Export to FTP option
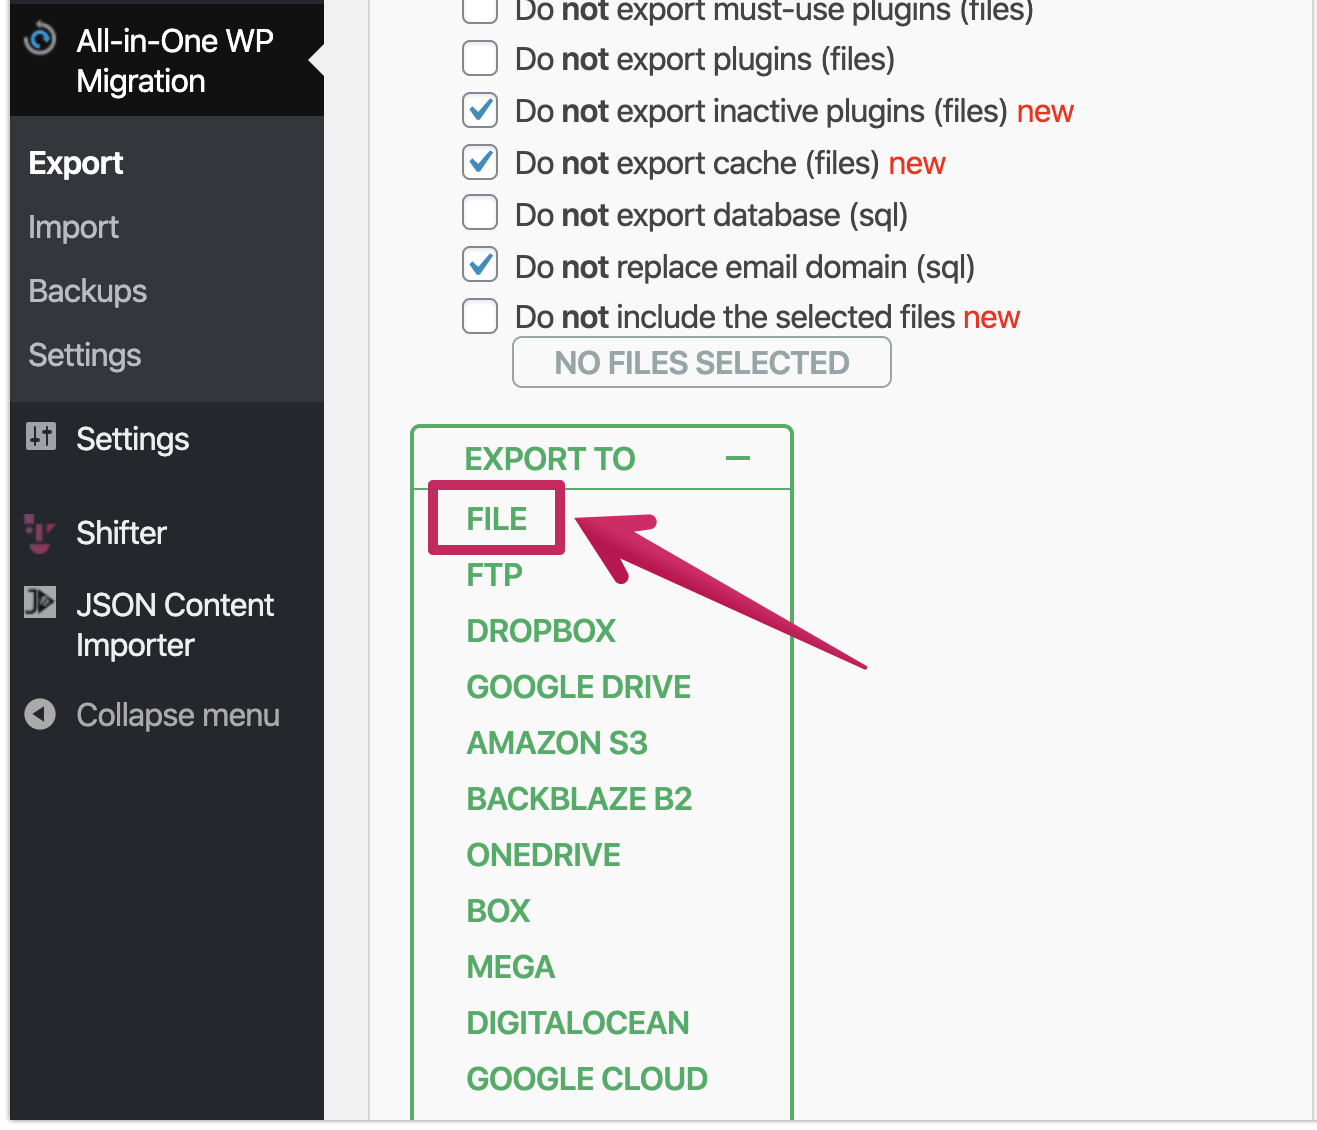Screen dimensions: 1317x1130 [495, 575]
